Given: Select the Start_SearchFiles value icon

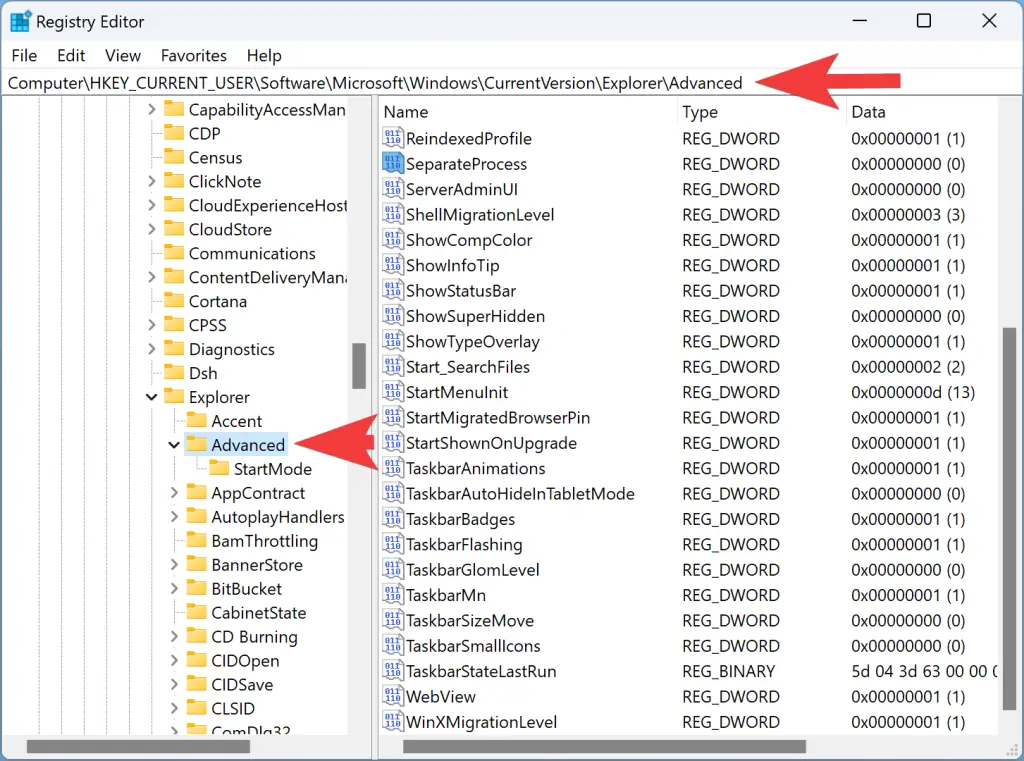Looking at the screenshot, I should (392, 366).
